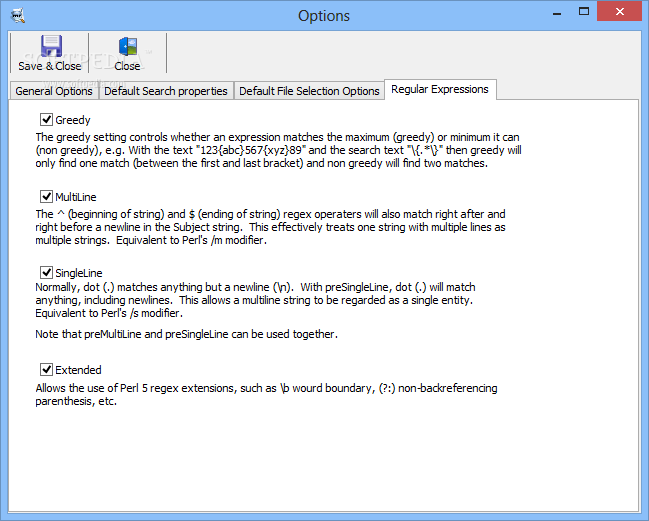
Task: Switch to the General Options tab
Action: 54,91
